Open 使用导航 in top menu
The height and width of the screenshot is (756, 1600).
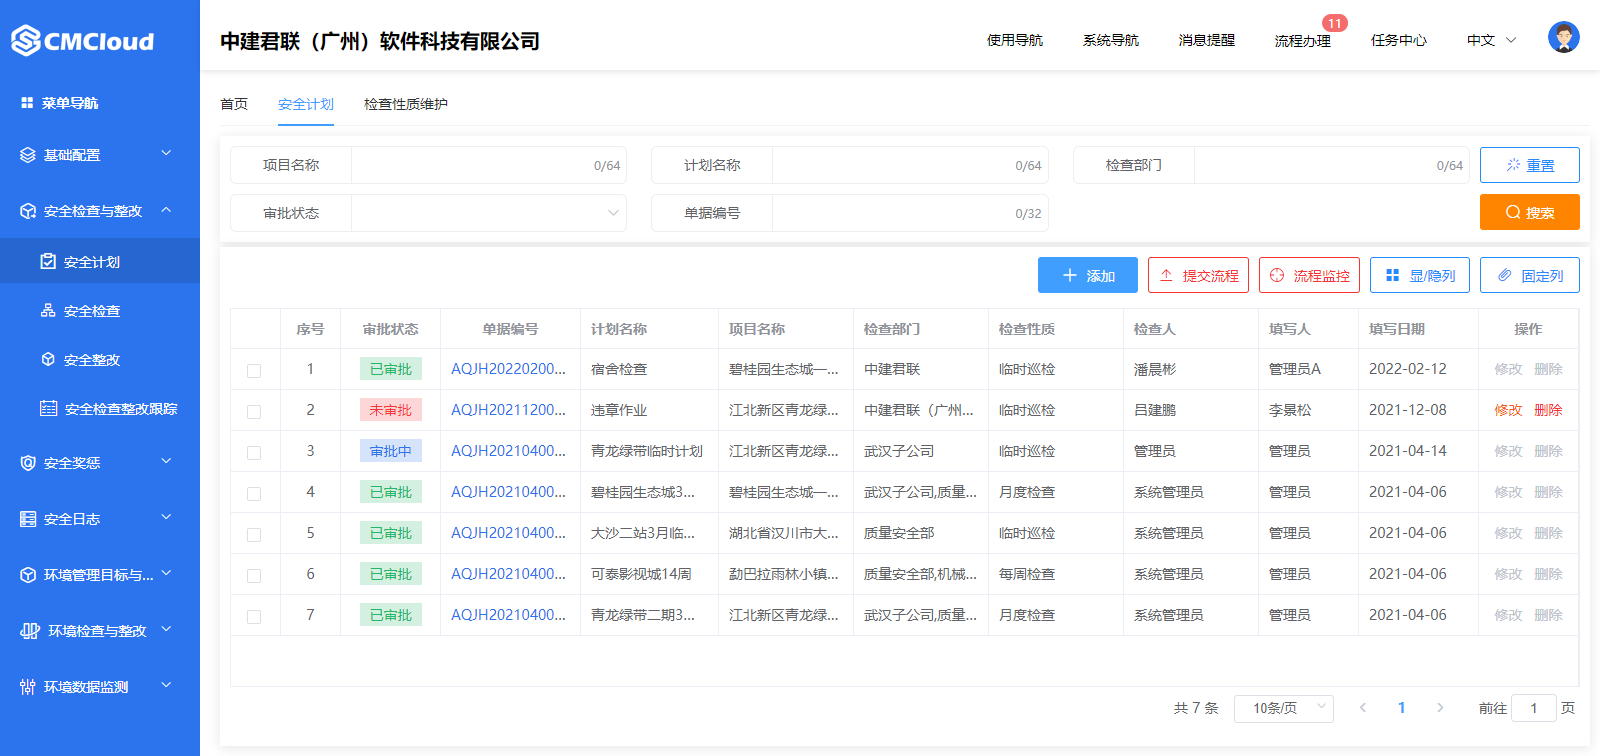click(x=1015, y=40)
